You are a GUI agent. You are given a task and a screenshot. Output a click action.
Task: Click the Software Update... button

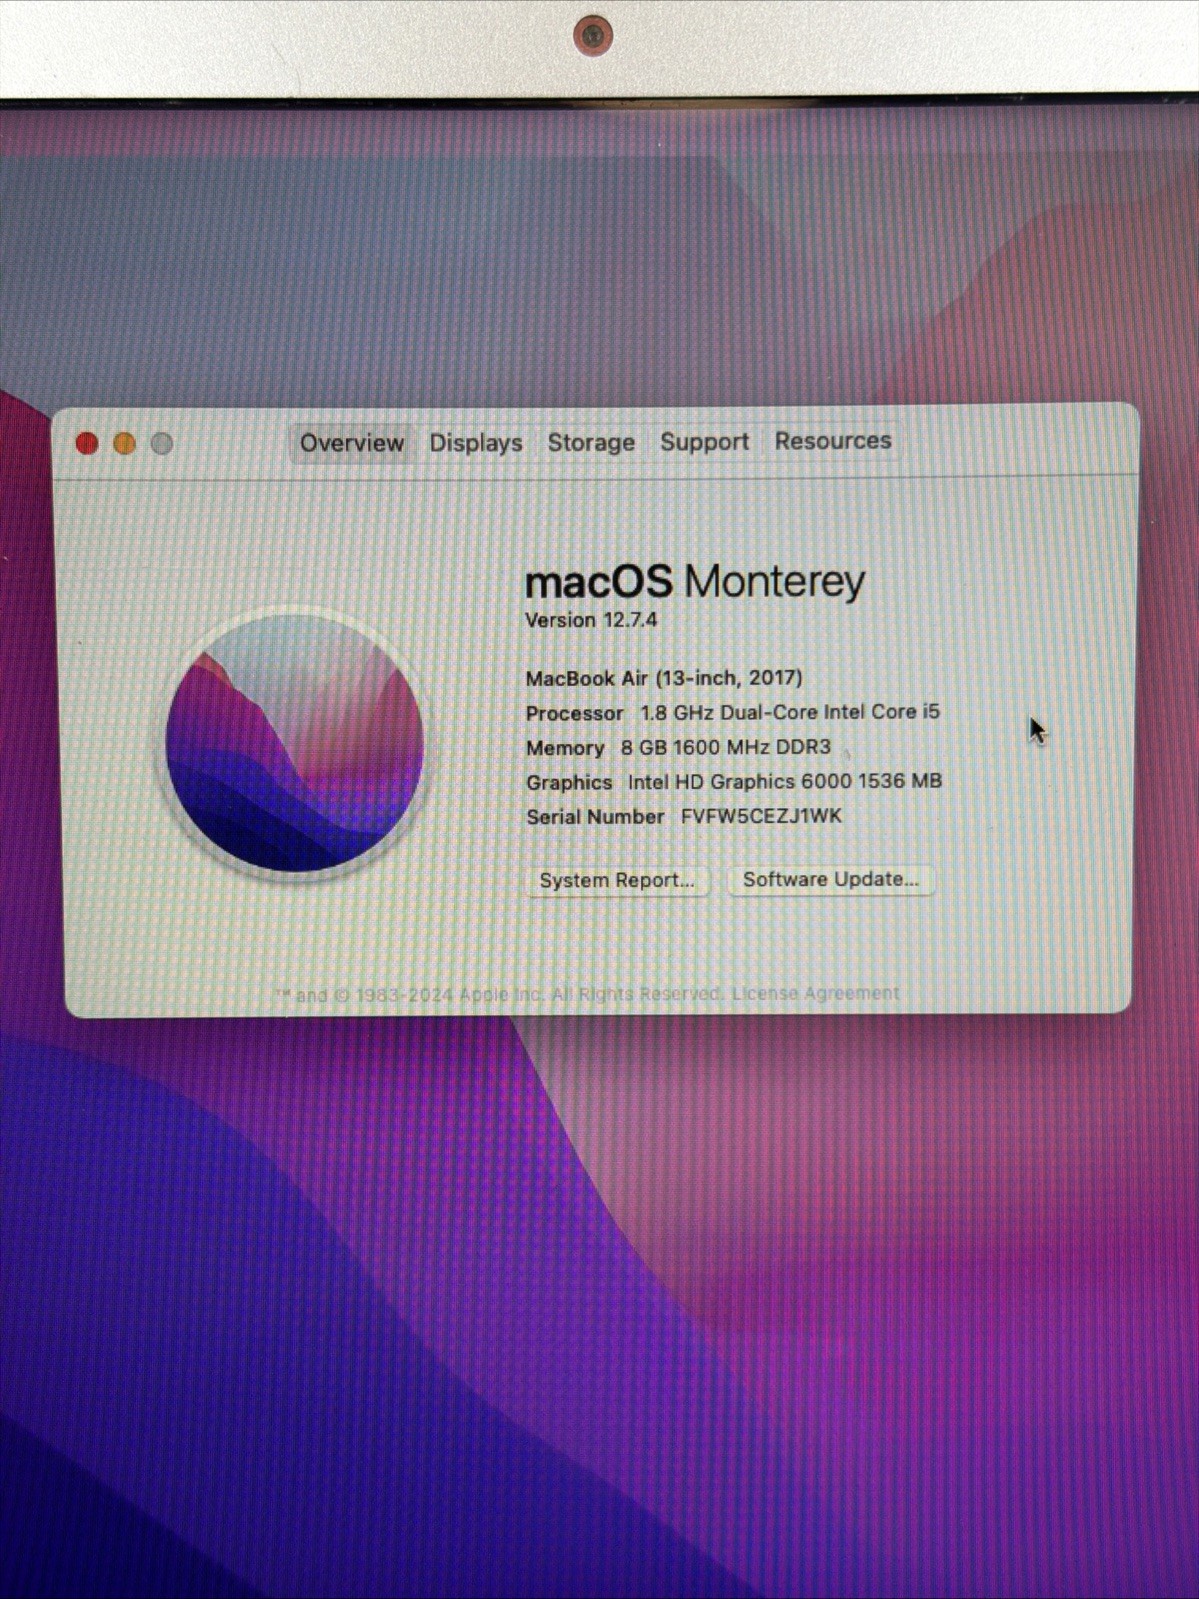[x=830, y=879]
